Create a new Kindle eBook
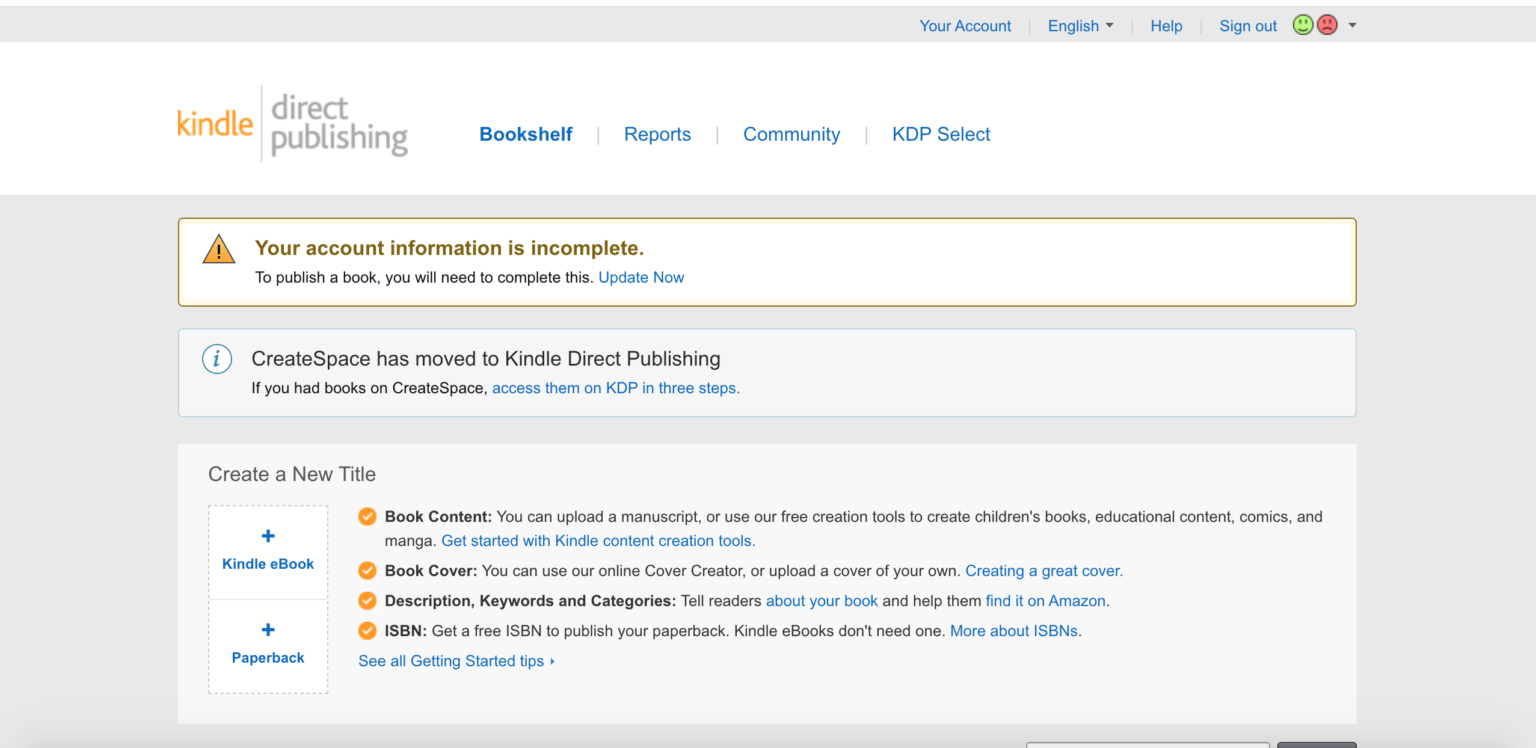 (x=267, y=550)
